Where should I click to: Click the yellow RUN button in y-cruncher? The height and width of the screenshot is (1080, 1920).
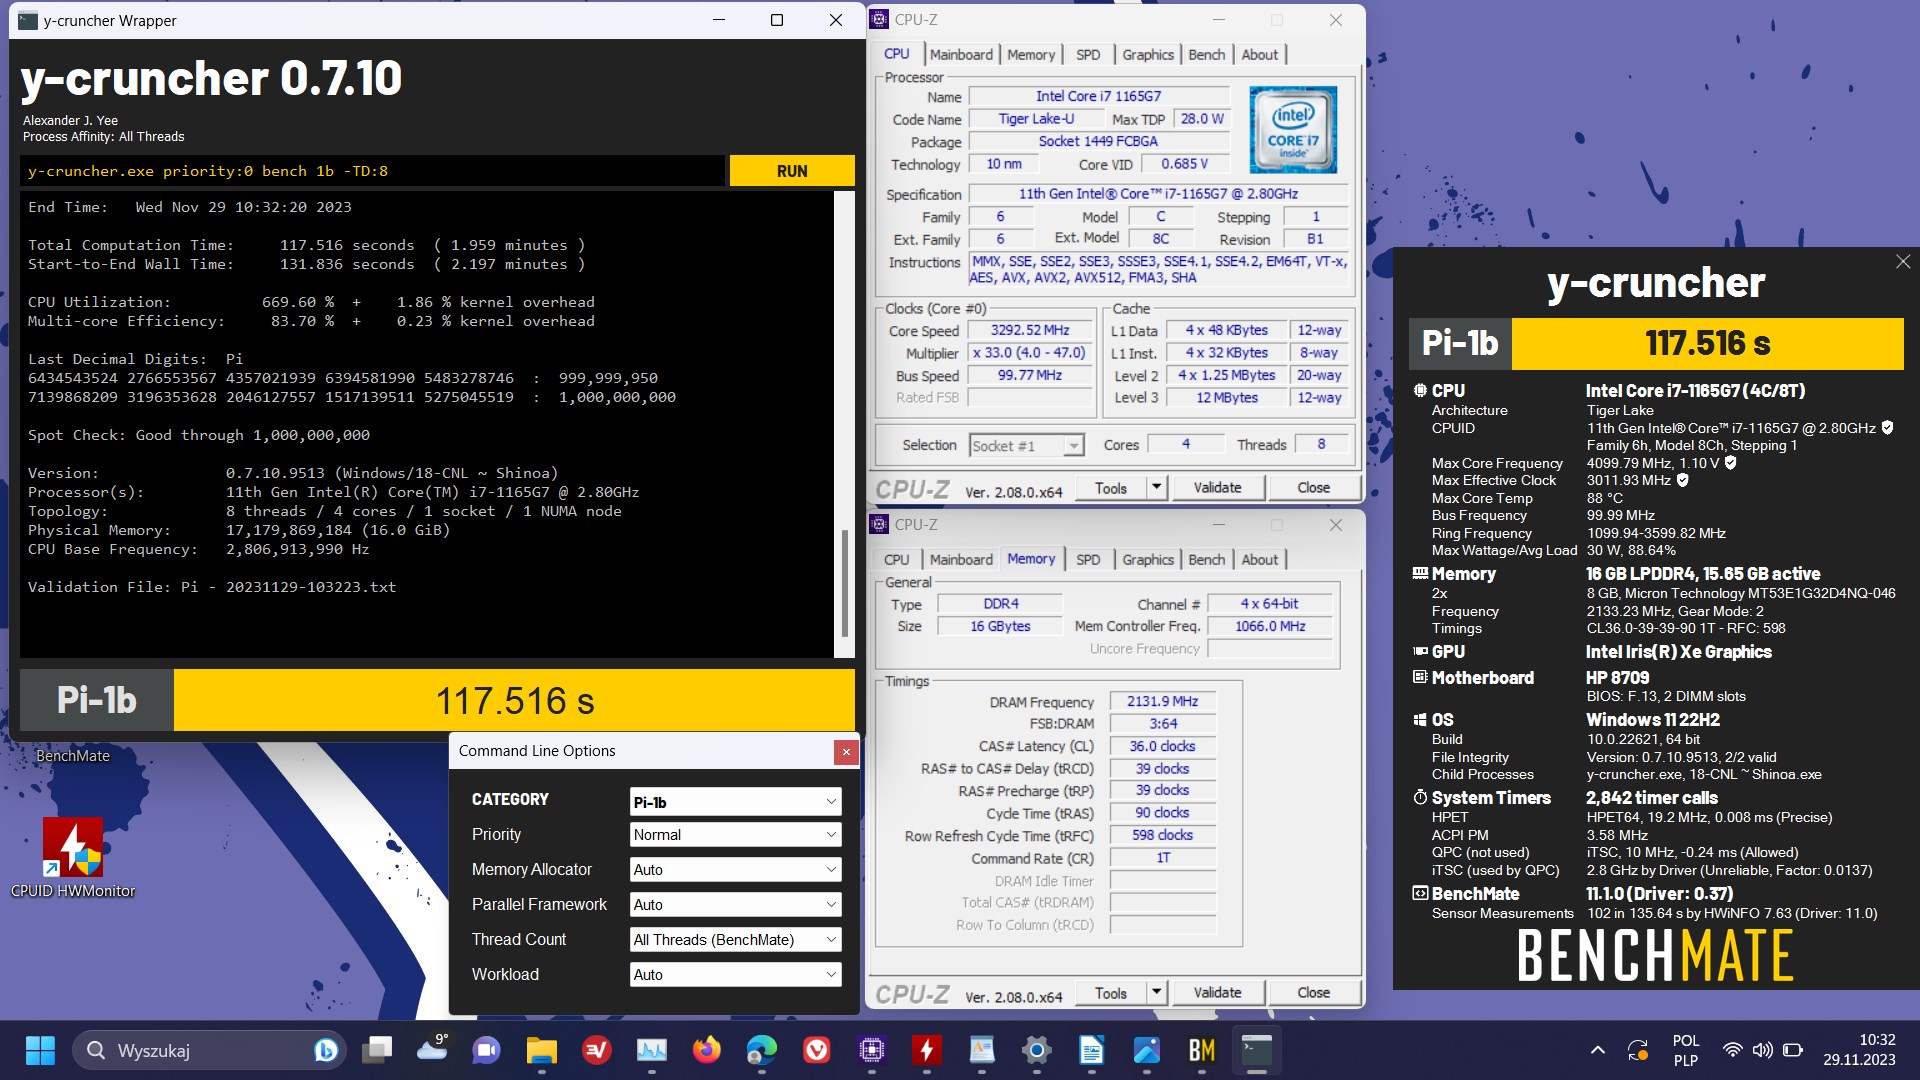[x=792, y=171]
